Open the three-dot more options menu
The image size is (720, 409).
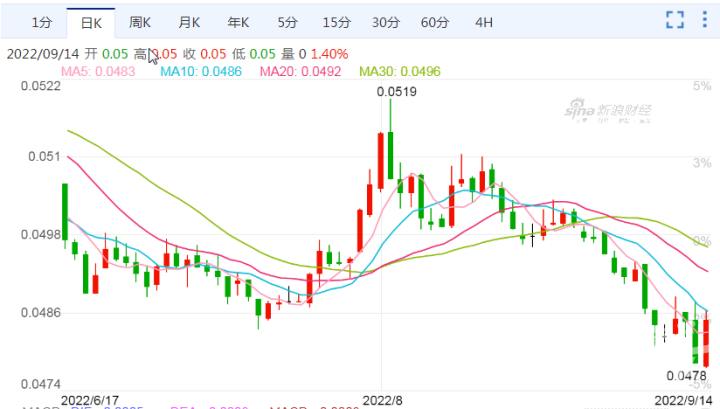pos(704,19)
